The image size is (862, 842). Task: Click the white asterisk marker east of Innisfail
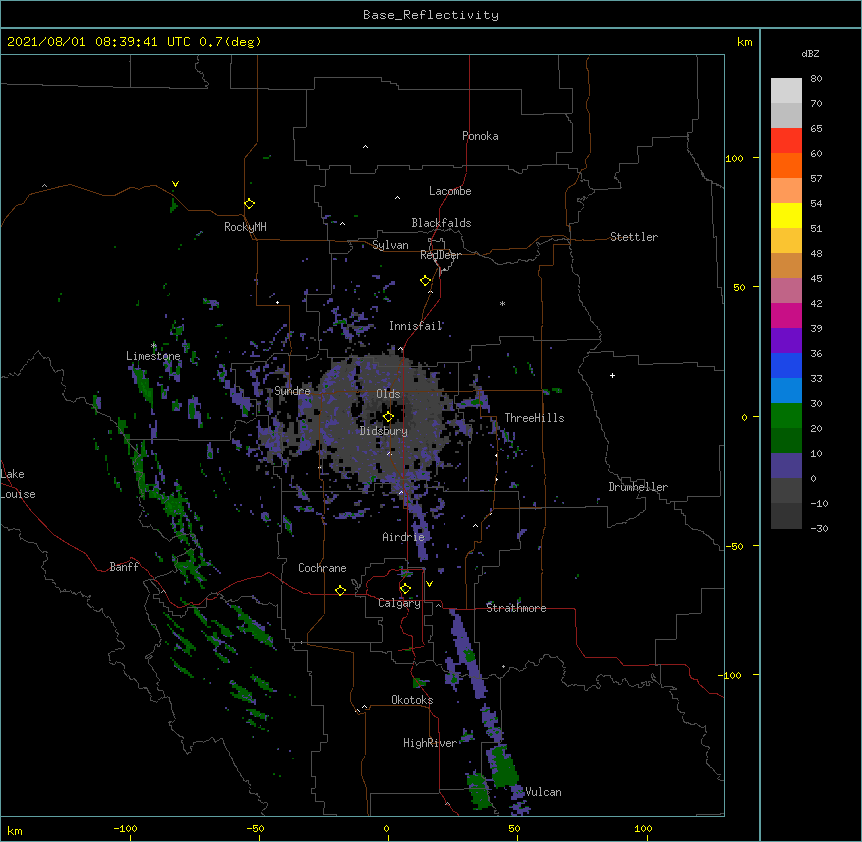tap(502, 303)
